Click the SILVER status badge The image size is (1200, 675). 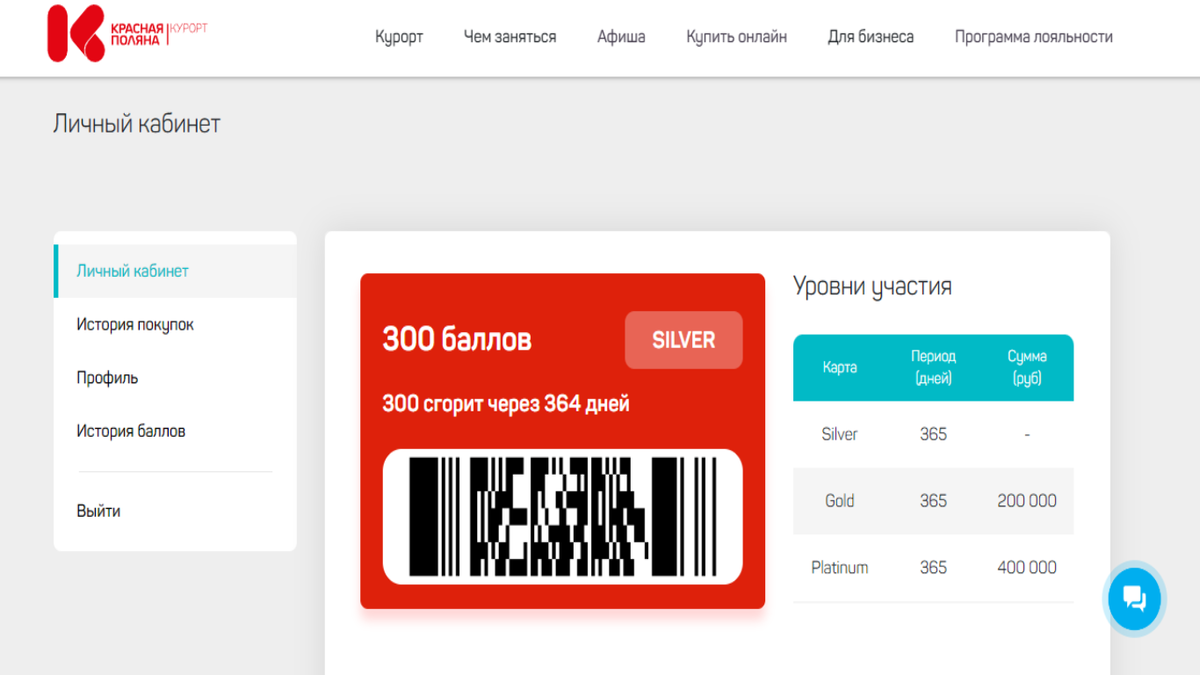click(684, 340)
